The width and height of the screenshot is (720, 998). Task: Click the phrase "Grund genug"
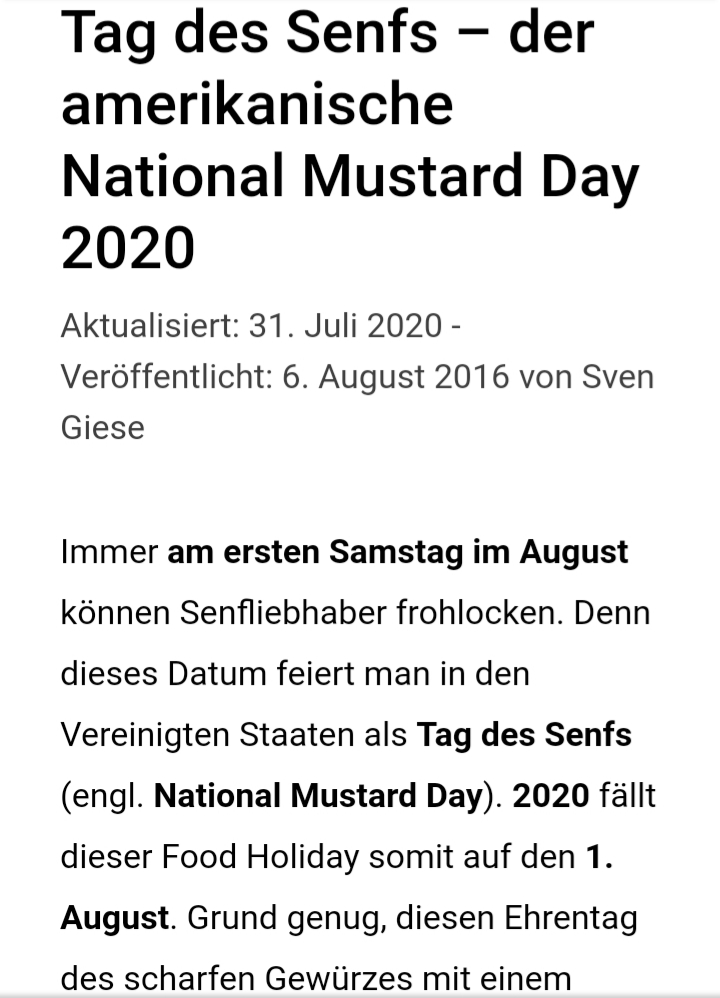[286, 918]
